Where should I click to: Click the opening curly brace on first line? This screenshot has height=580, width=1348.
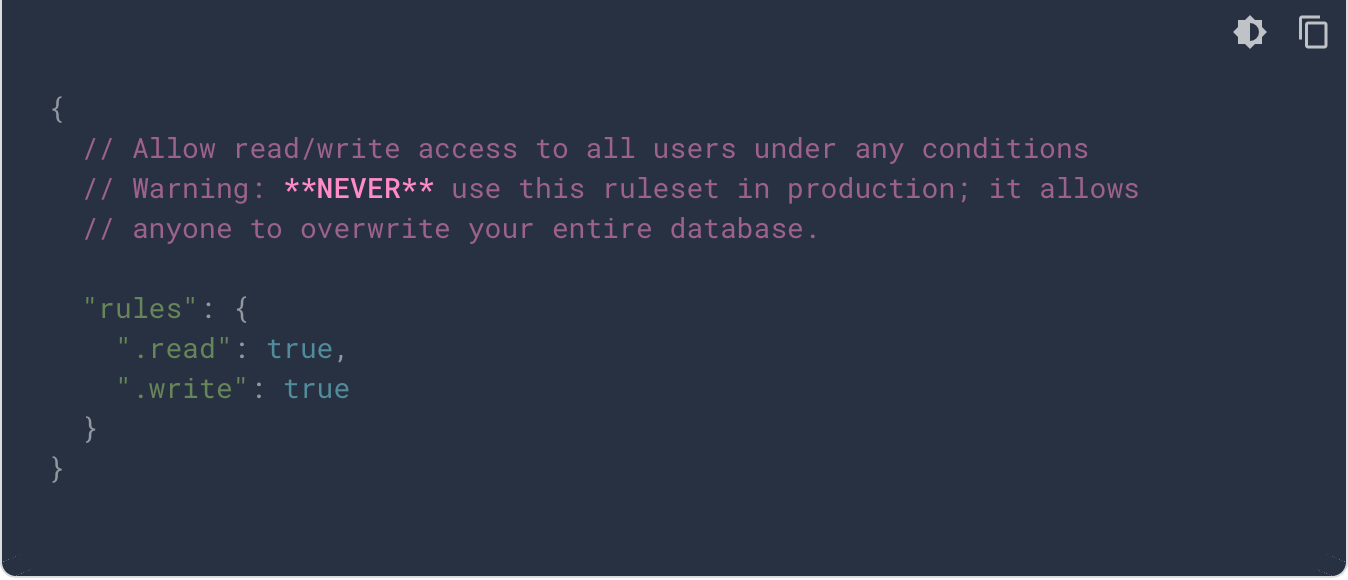pyautogui.click(x=58, y=109)
